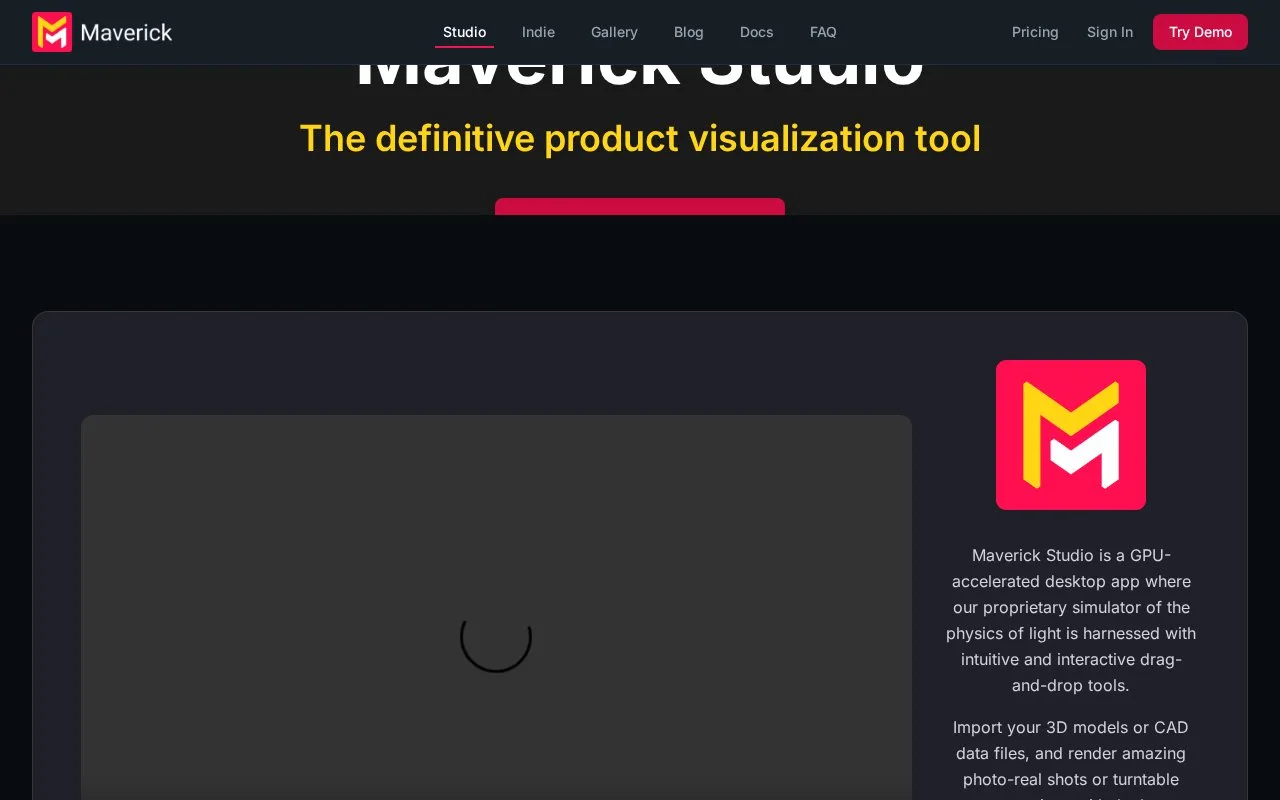The height and width of the screenshot is (800, 1280).
Task: Open the Studio tab
Action: (464, 32)
